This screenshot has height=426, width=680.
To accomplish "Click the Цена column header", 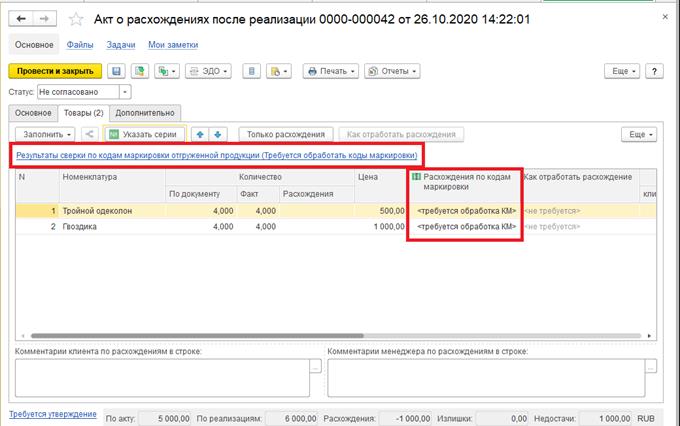I will pos(380,186).
